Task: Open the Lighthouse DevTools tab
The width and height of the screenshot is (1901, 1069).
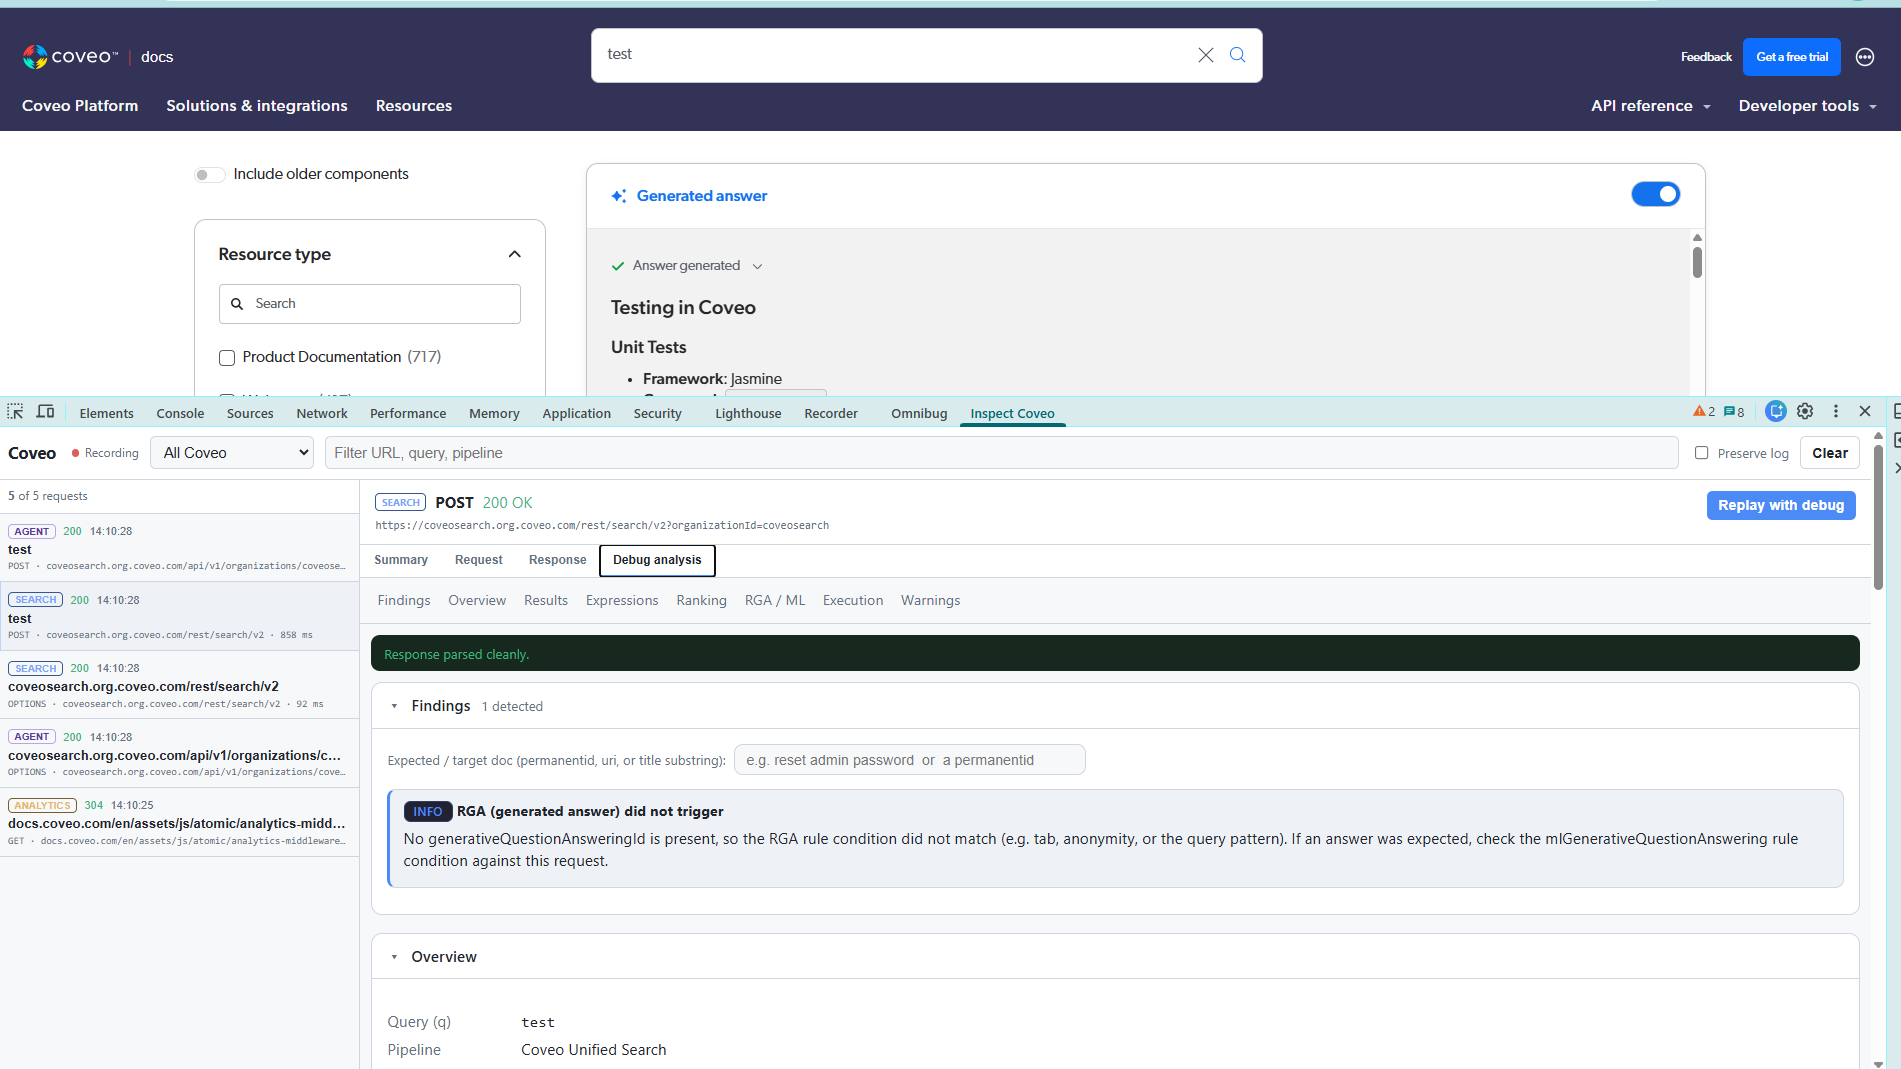Action: pyautogui.click(x=748, y=413)
